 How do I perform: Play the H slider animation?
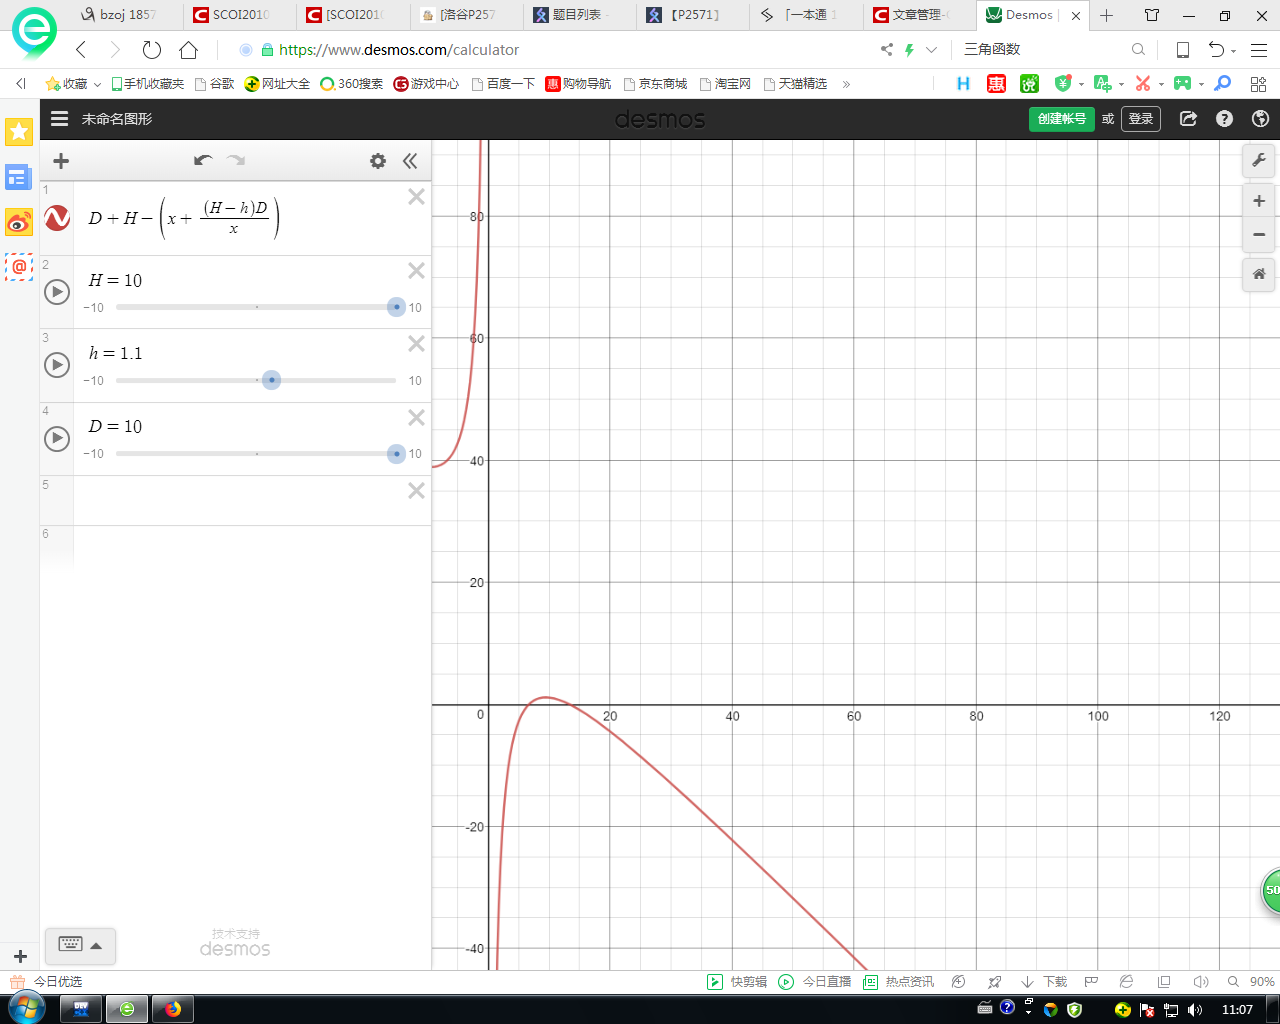tap(57, 292)
